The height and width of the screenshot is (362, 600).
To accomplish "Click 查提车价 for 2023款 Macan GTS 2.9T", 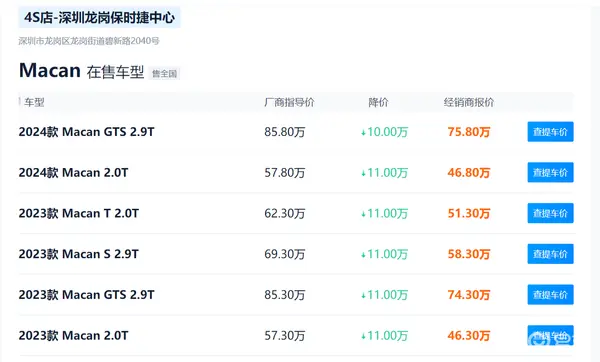I will pos(550,295).
